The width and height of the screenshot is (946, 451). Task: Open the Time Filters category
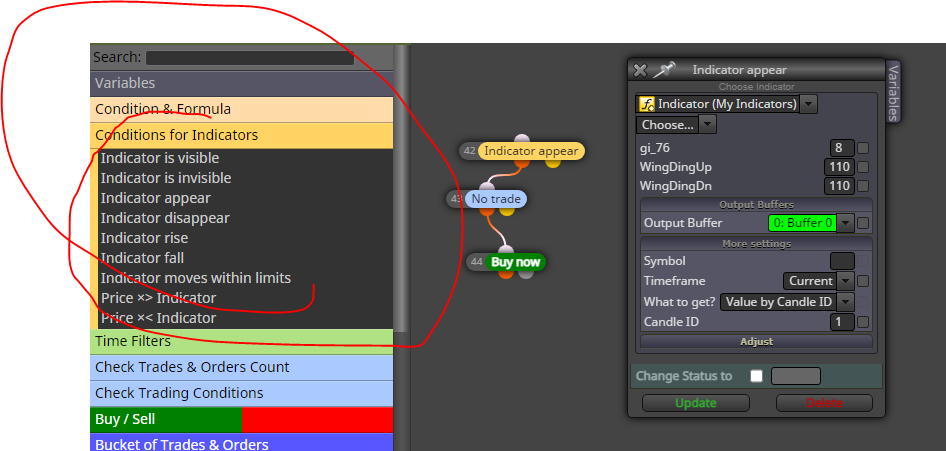(x=241, y=341)
